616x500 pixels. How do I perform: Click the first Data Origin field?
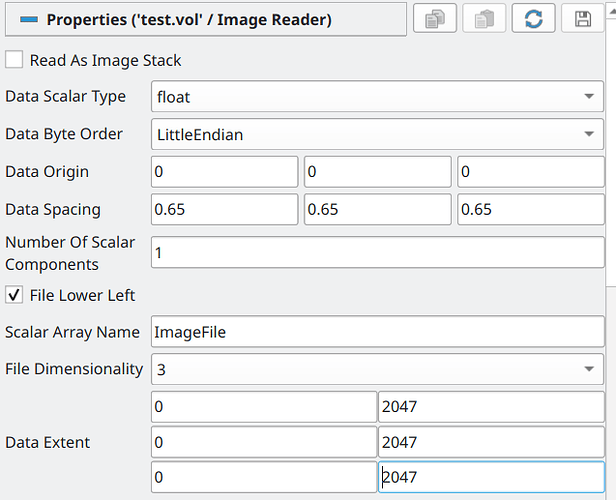coord(224,172)
